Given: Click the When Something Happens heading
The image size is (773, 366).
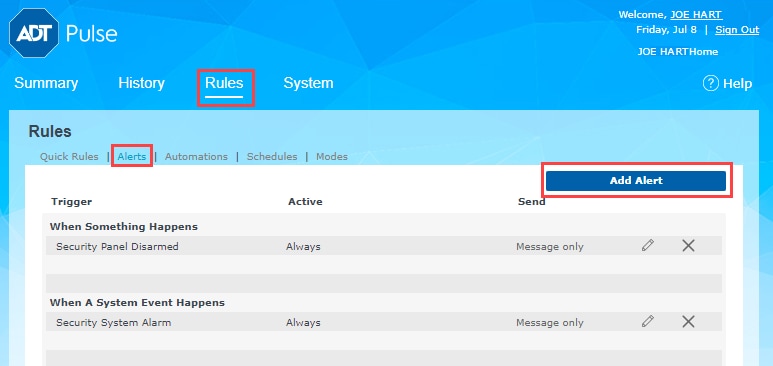Looking at the screenshot, I should click(124, 227).
